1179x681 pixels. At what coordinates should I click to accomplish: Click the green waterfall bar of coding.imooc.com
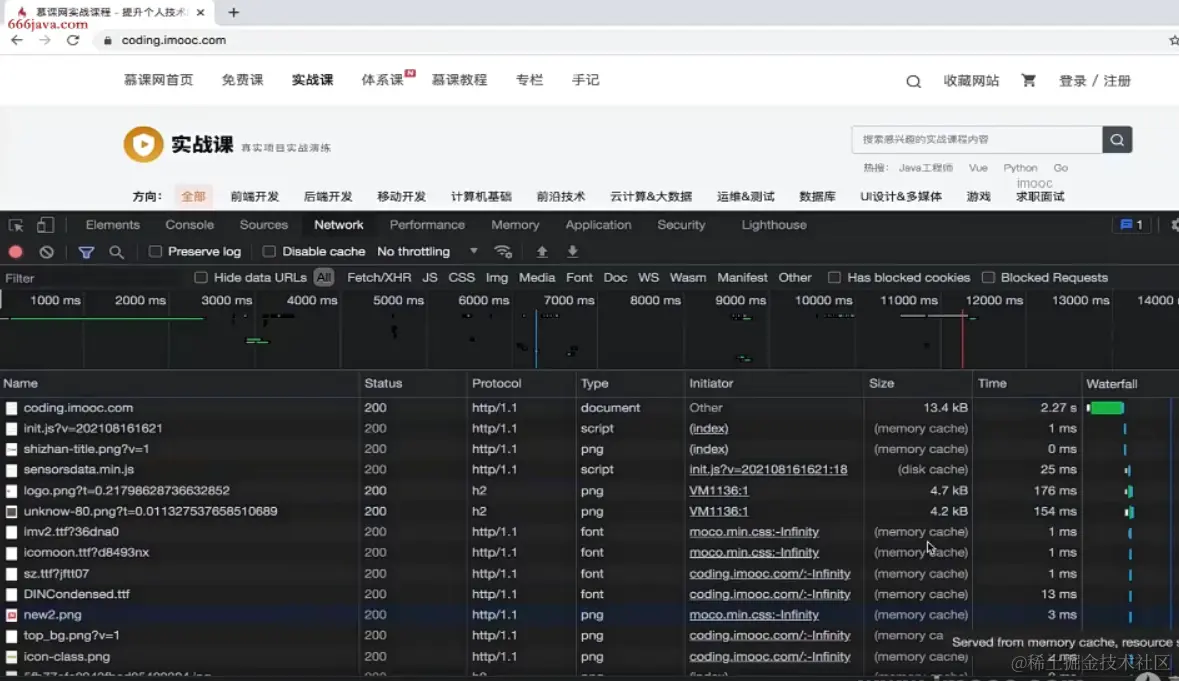(x=1107, y=408)
